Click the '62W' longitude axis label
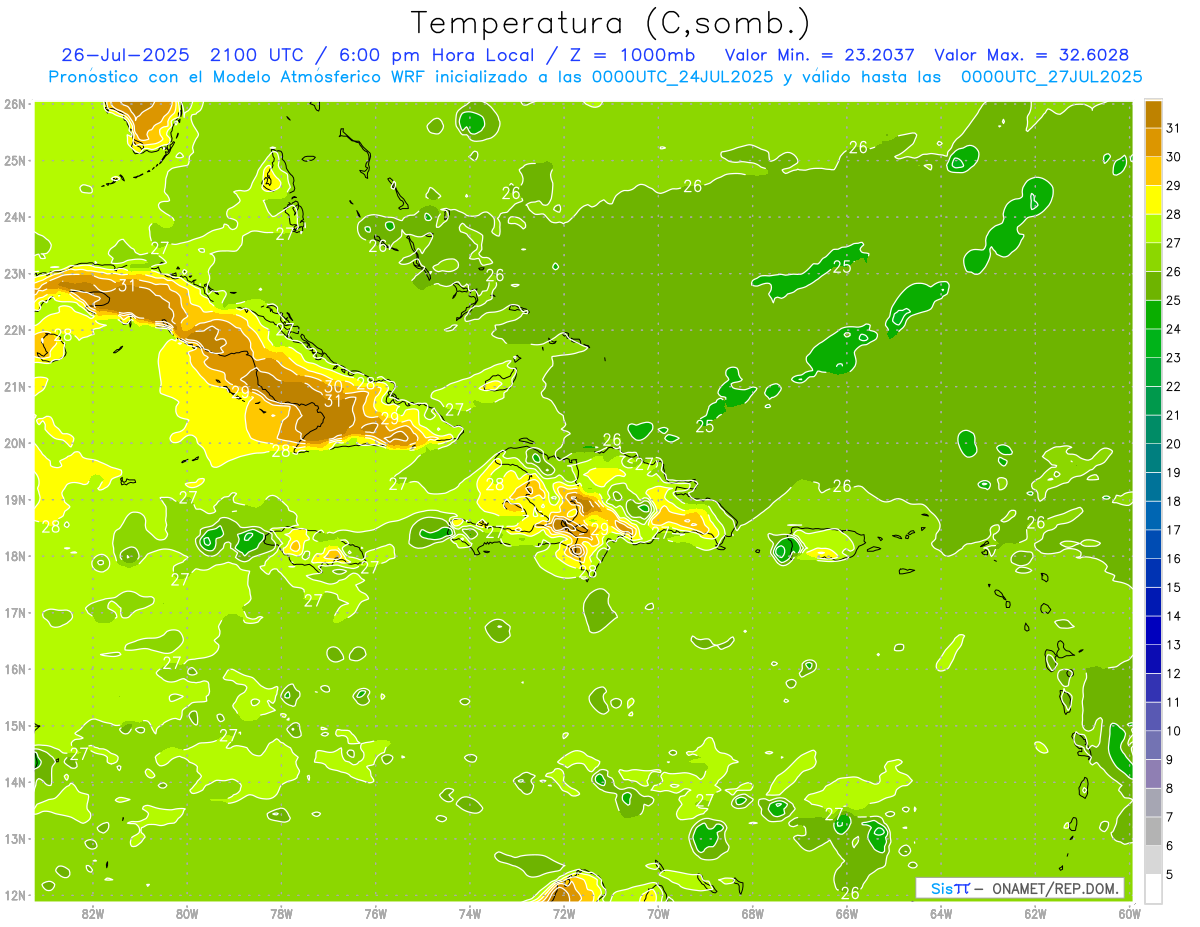The image size is (1200, 927). (x=1034, y=913)
